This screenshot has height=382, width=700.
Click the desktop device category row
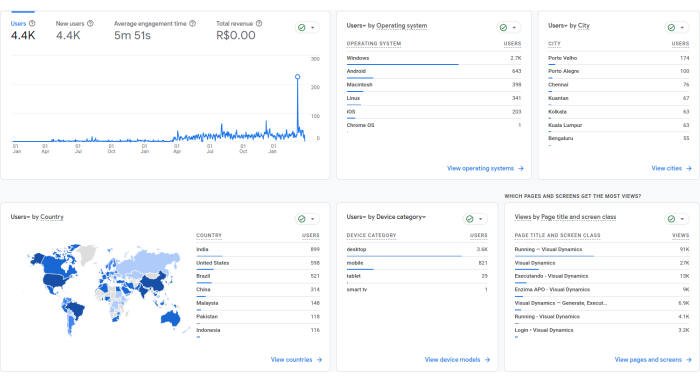[417, 250]
